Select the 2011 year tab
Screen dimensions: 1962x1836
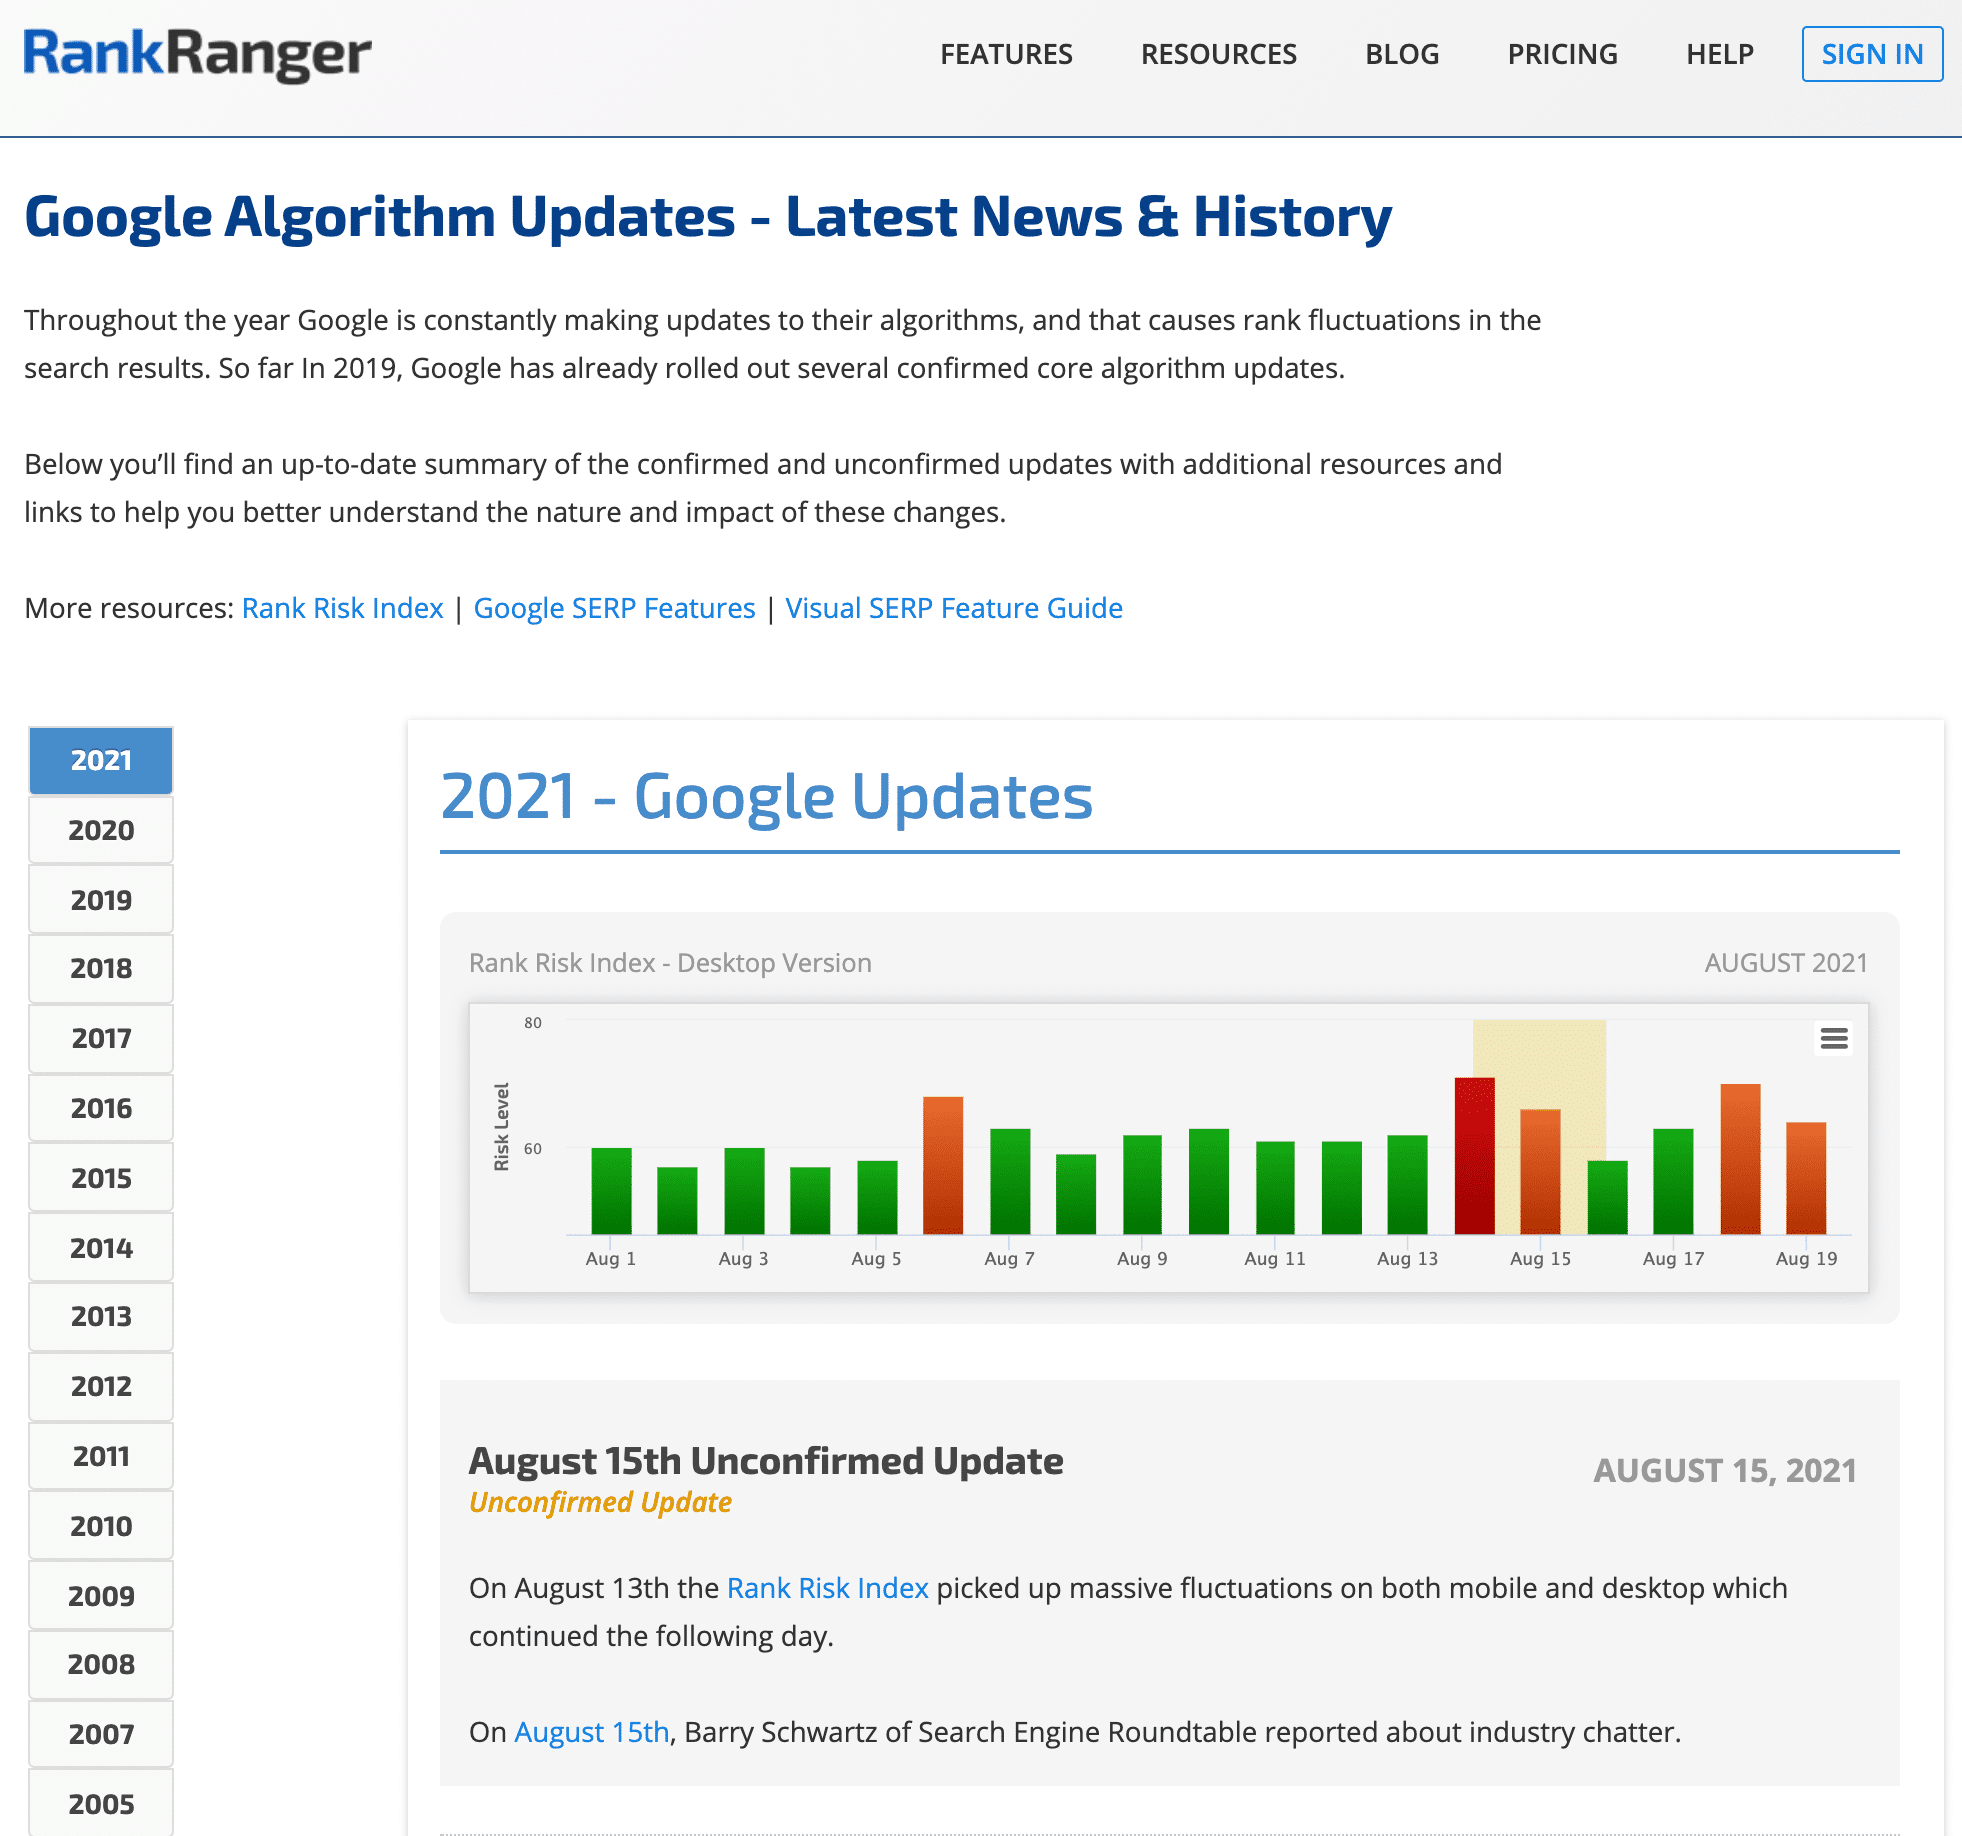click(x=101, y=1456)
